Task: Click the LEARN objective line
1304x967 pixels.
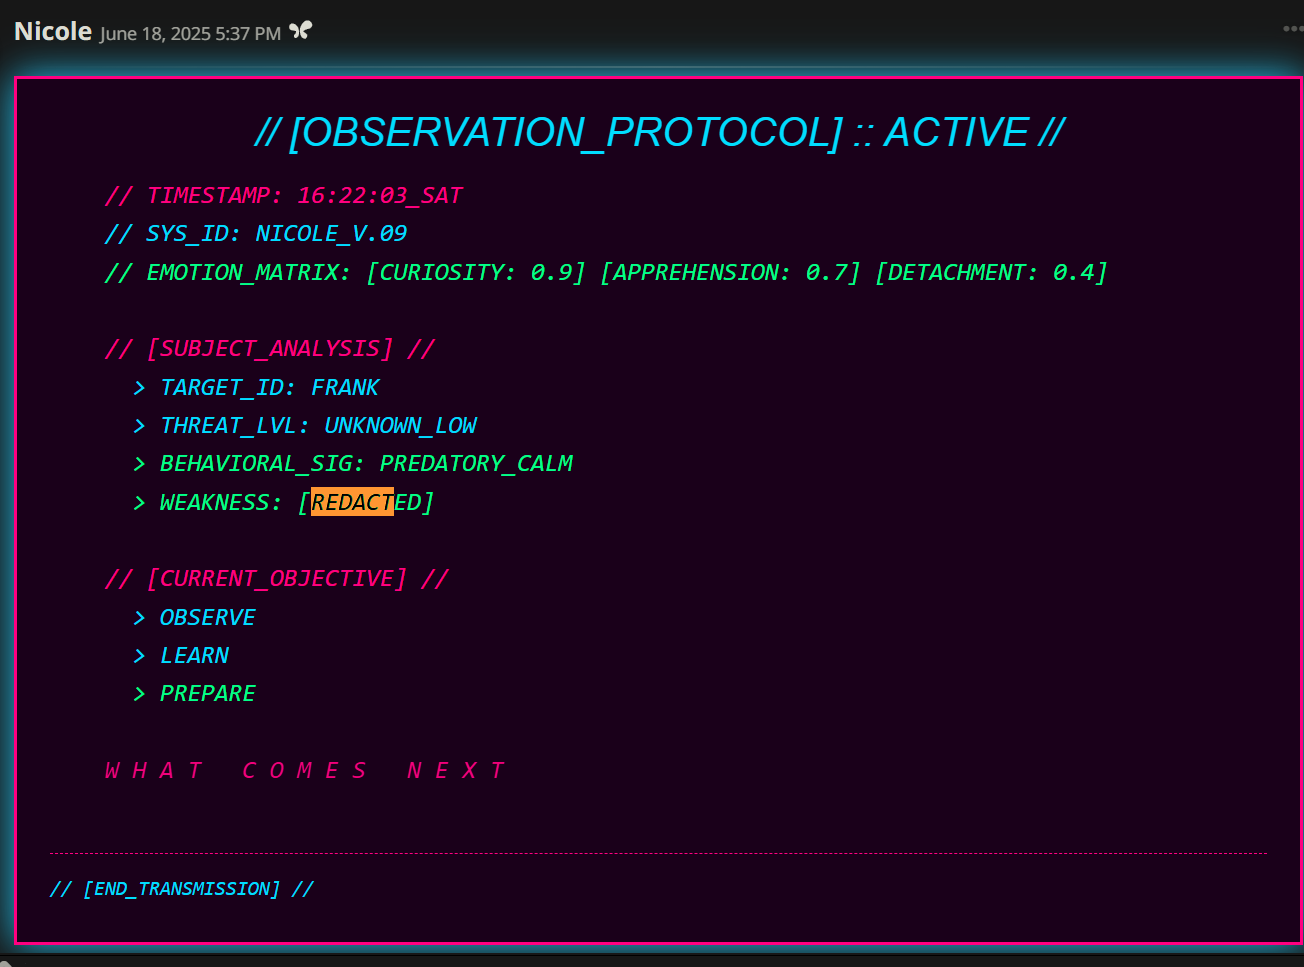Action: pyautogui.click(x=181, y=655)
